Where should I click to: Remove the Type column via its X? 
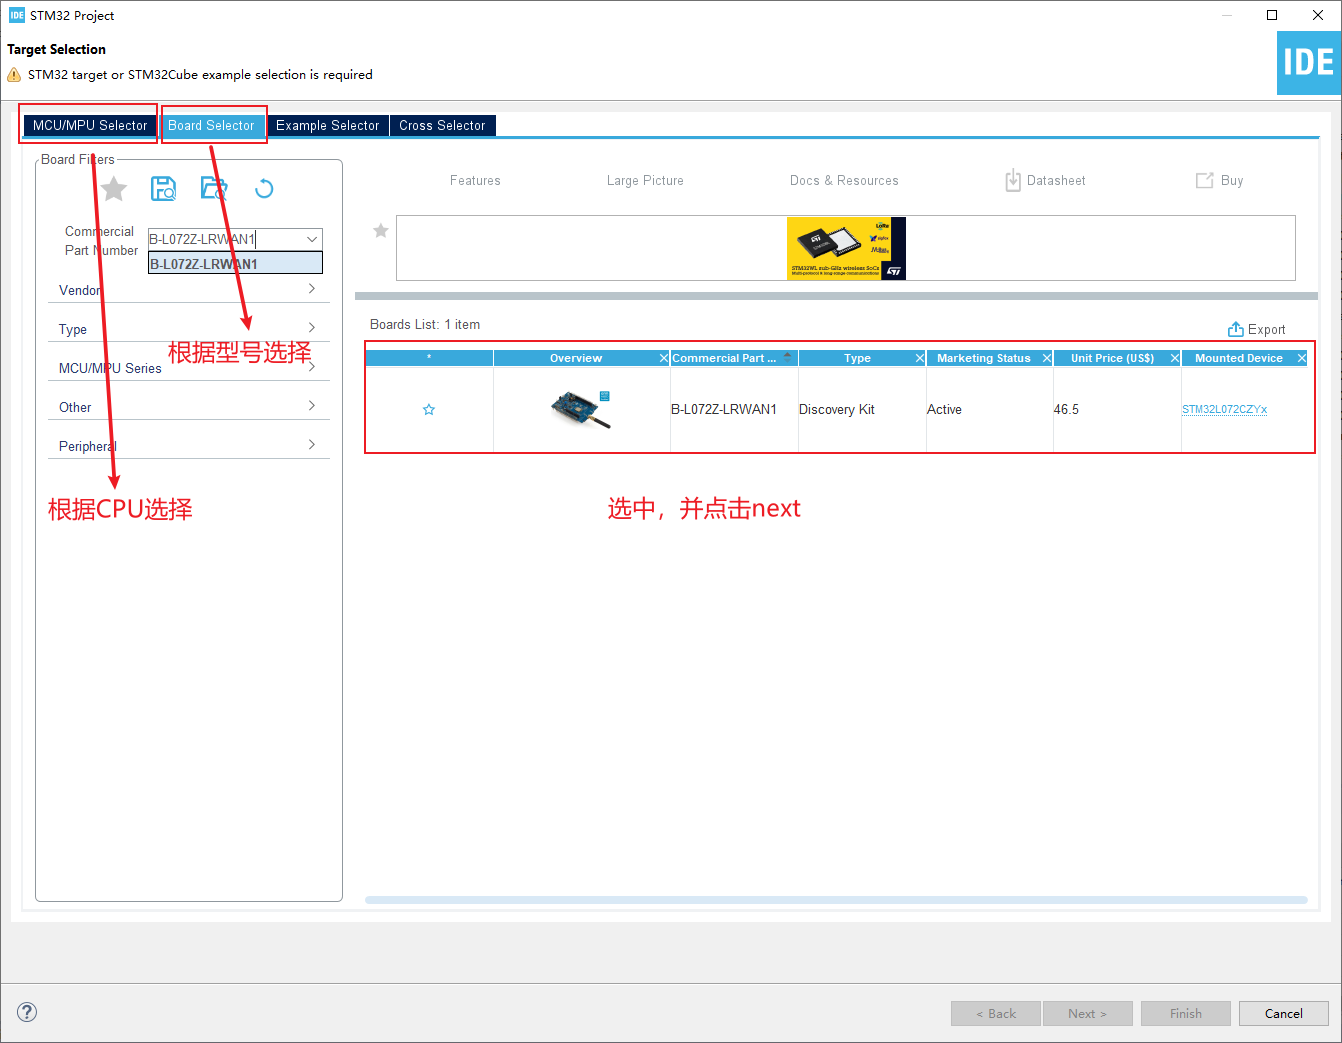[920, 358]
